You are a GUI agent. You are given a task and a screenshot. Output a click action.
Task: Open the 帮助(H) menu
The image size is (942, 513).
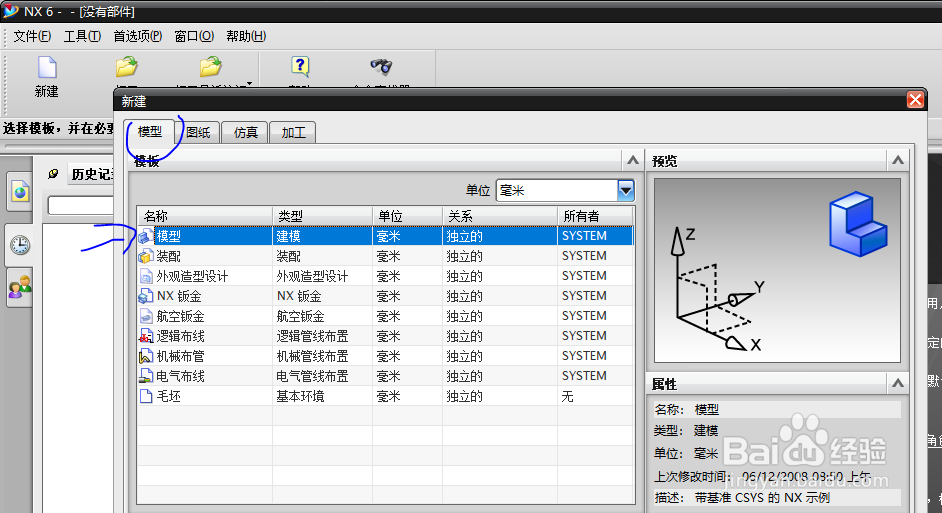[246, 36]
